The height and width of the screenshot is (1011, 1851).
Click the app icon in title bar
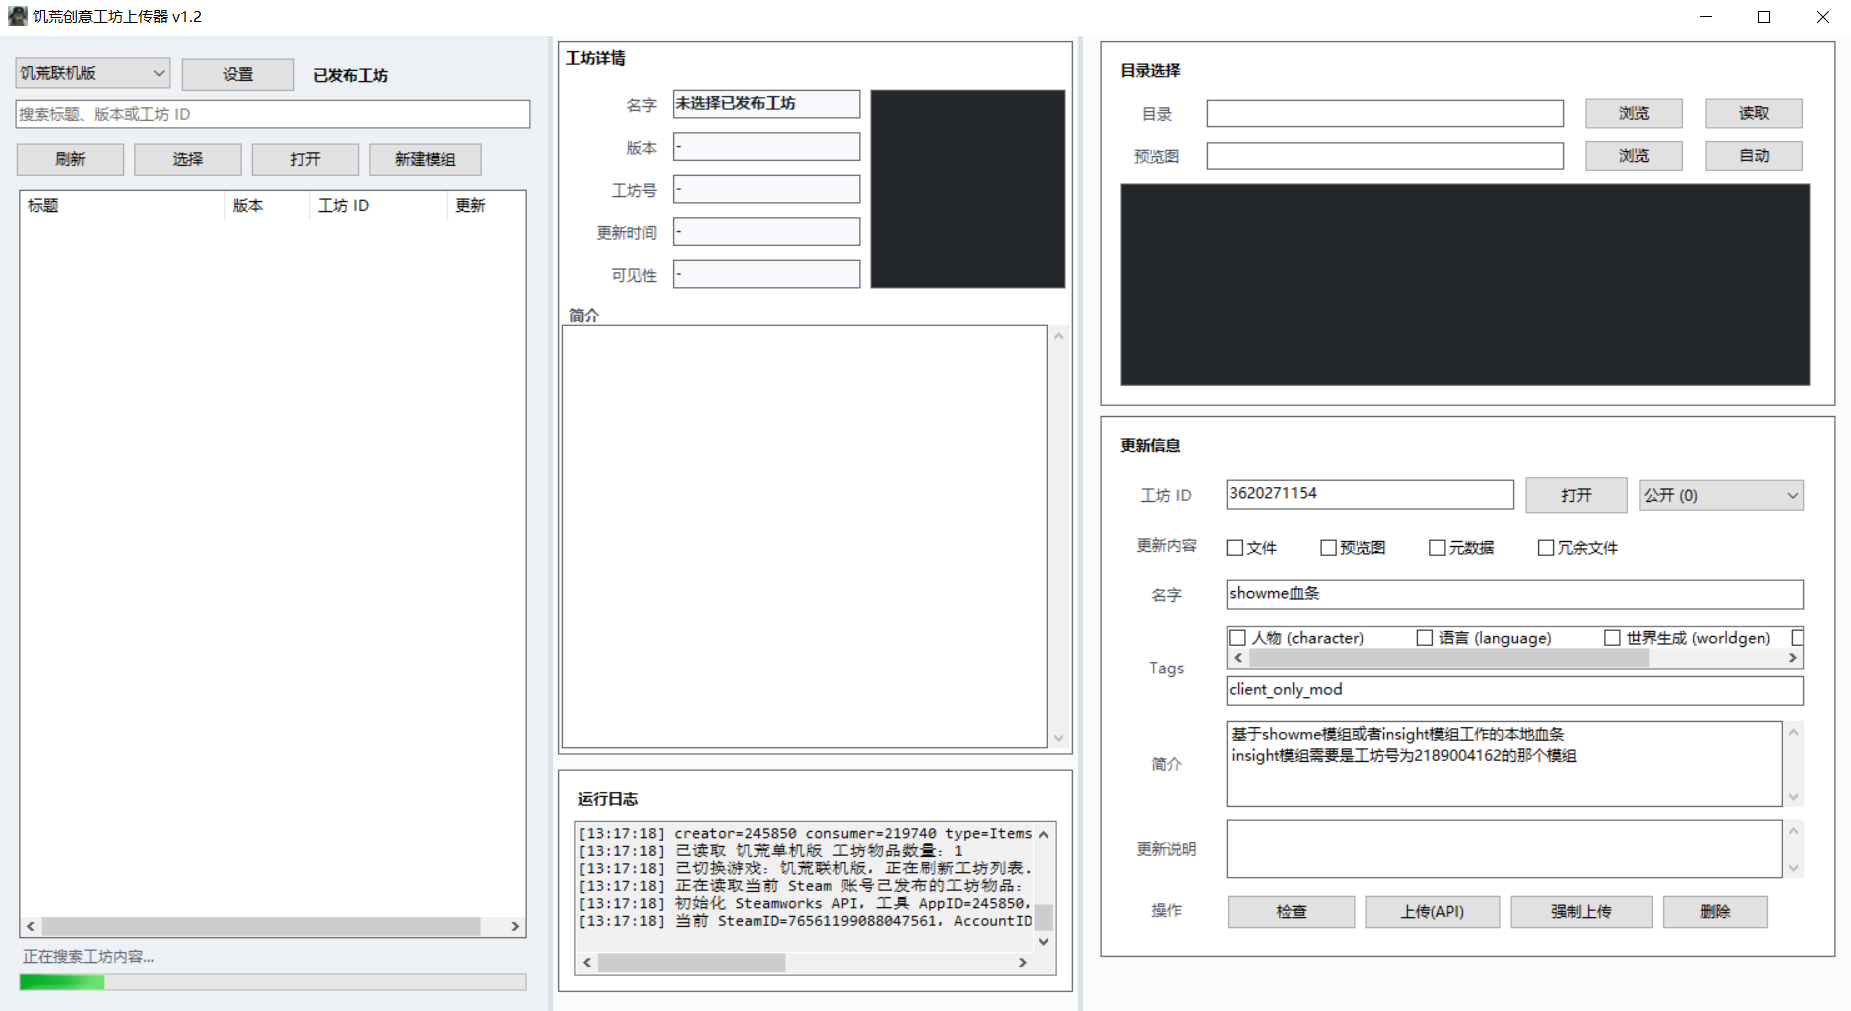coord(17,16)
